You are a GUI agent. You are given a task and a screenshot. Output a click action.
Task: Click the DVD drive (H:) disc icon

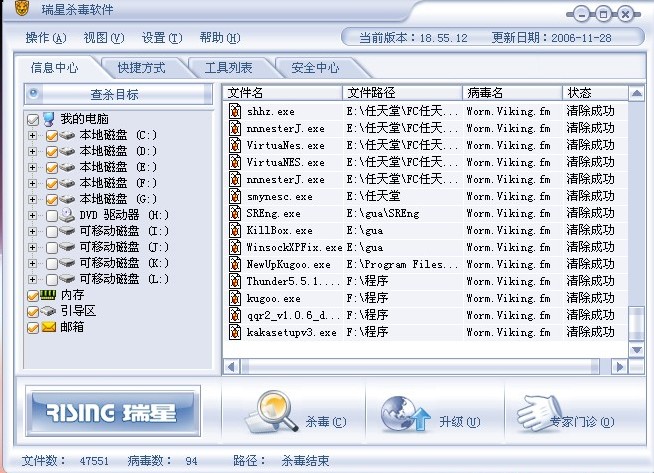point(67,215)
